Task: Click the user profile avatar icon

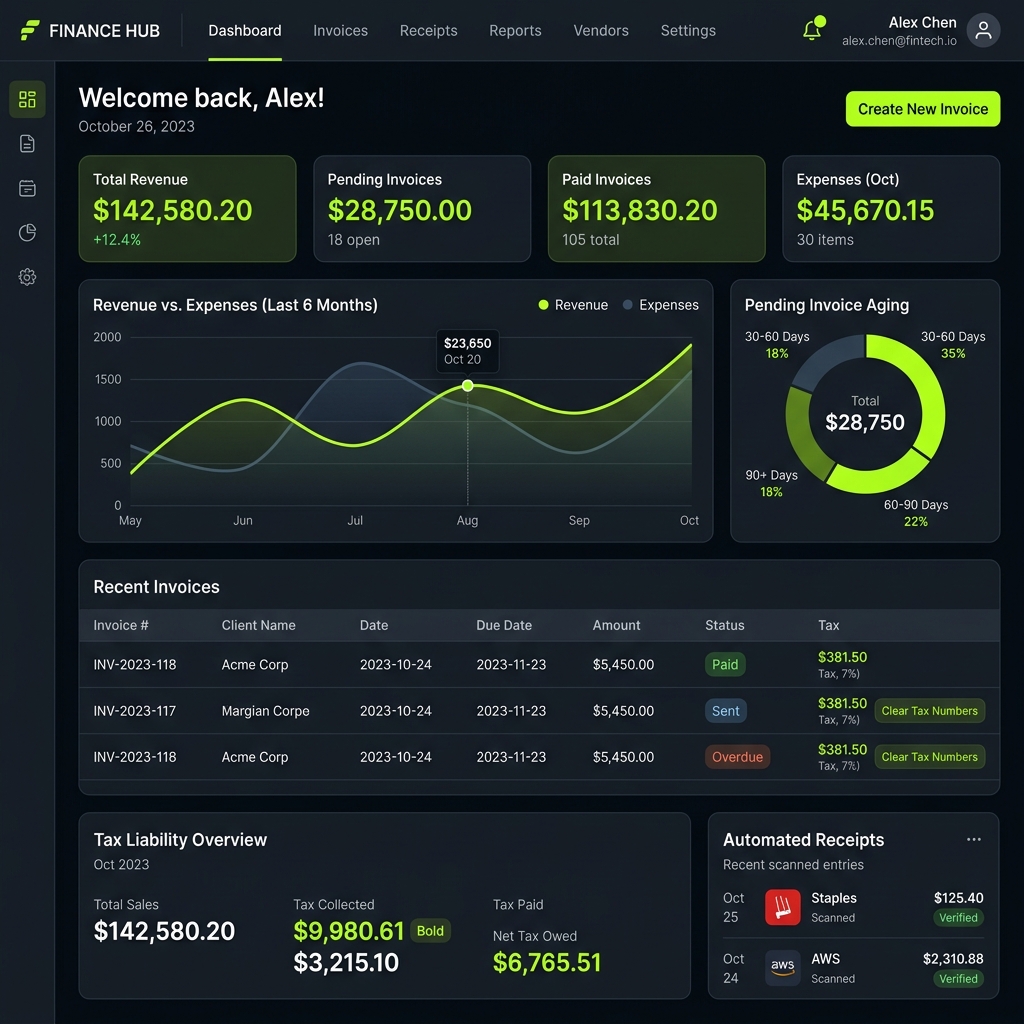Action: (x=983, y=31)
